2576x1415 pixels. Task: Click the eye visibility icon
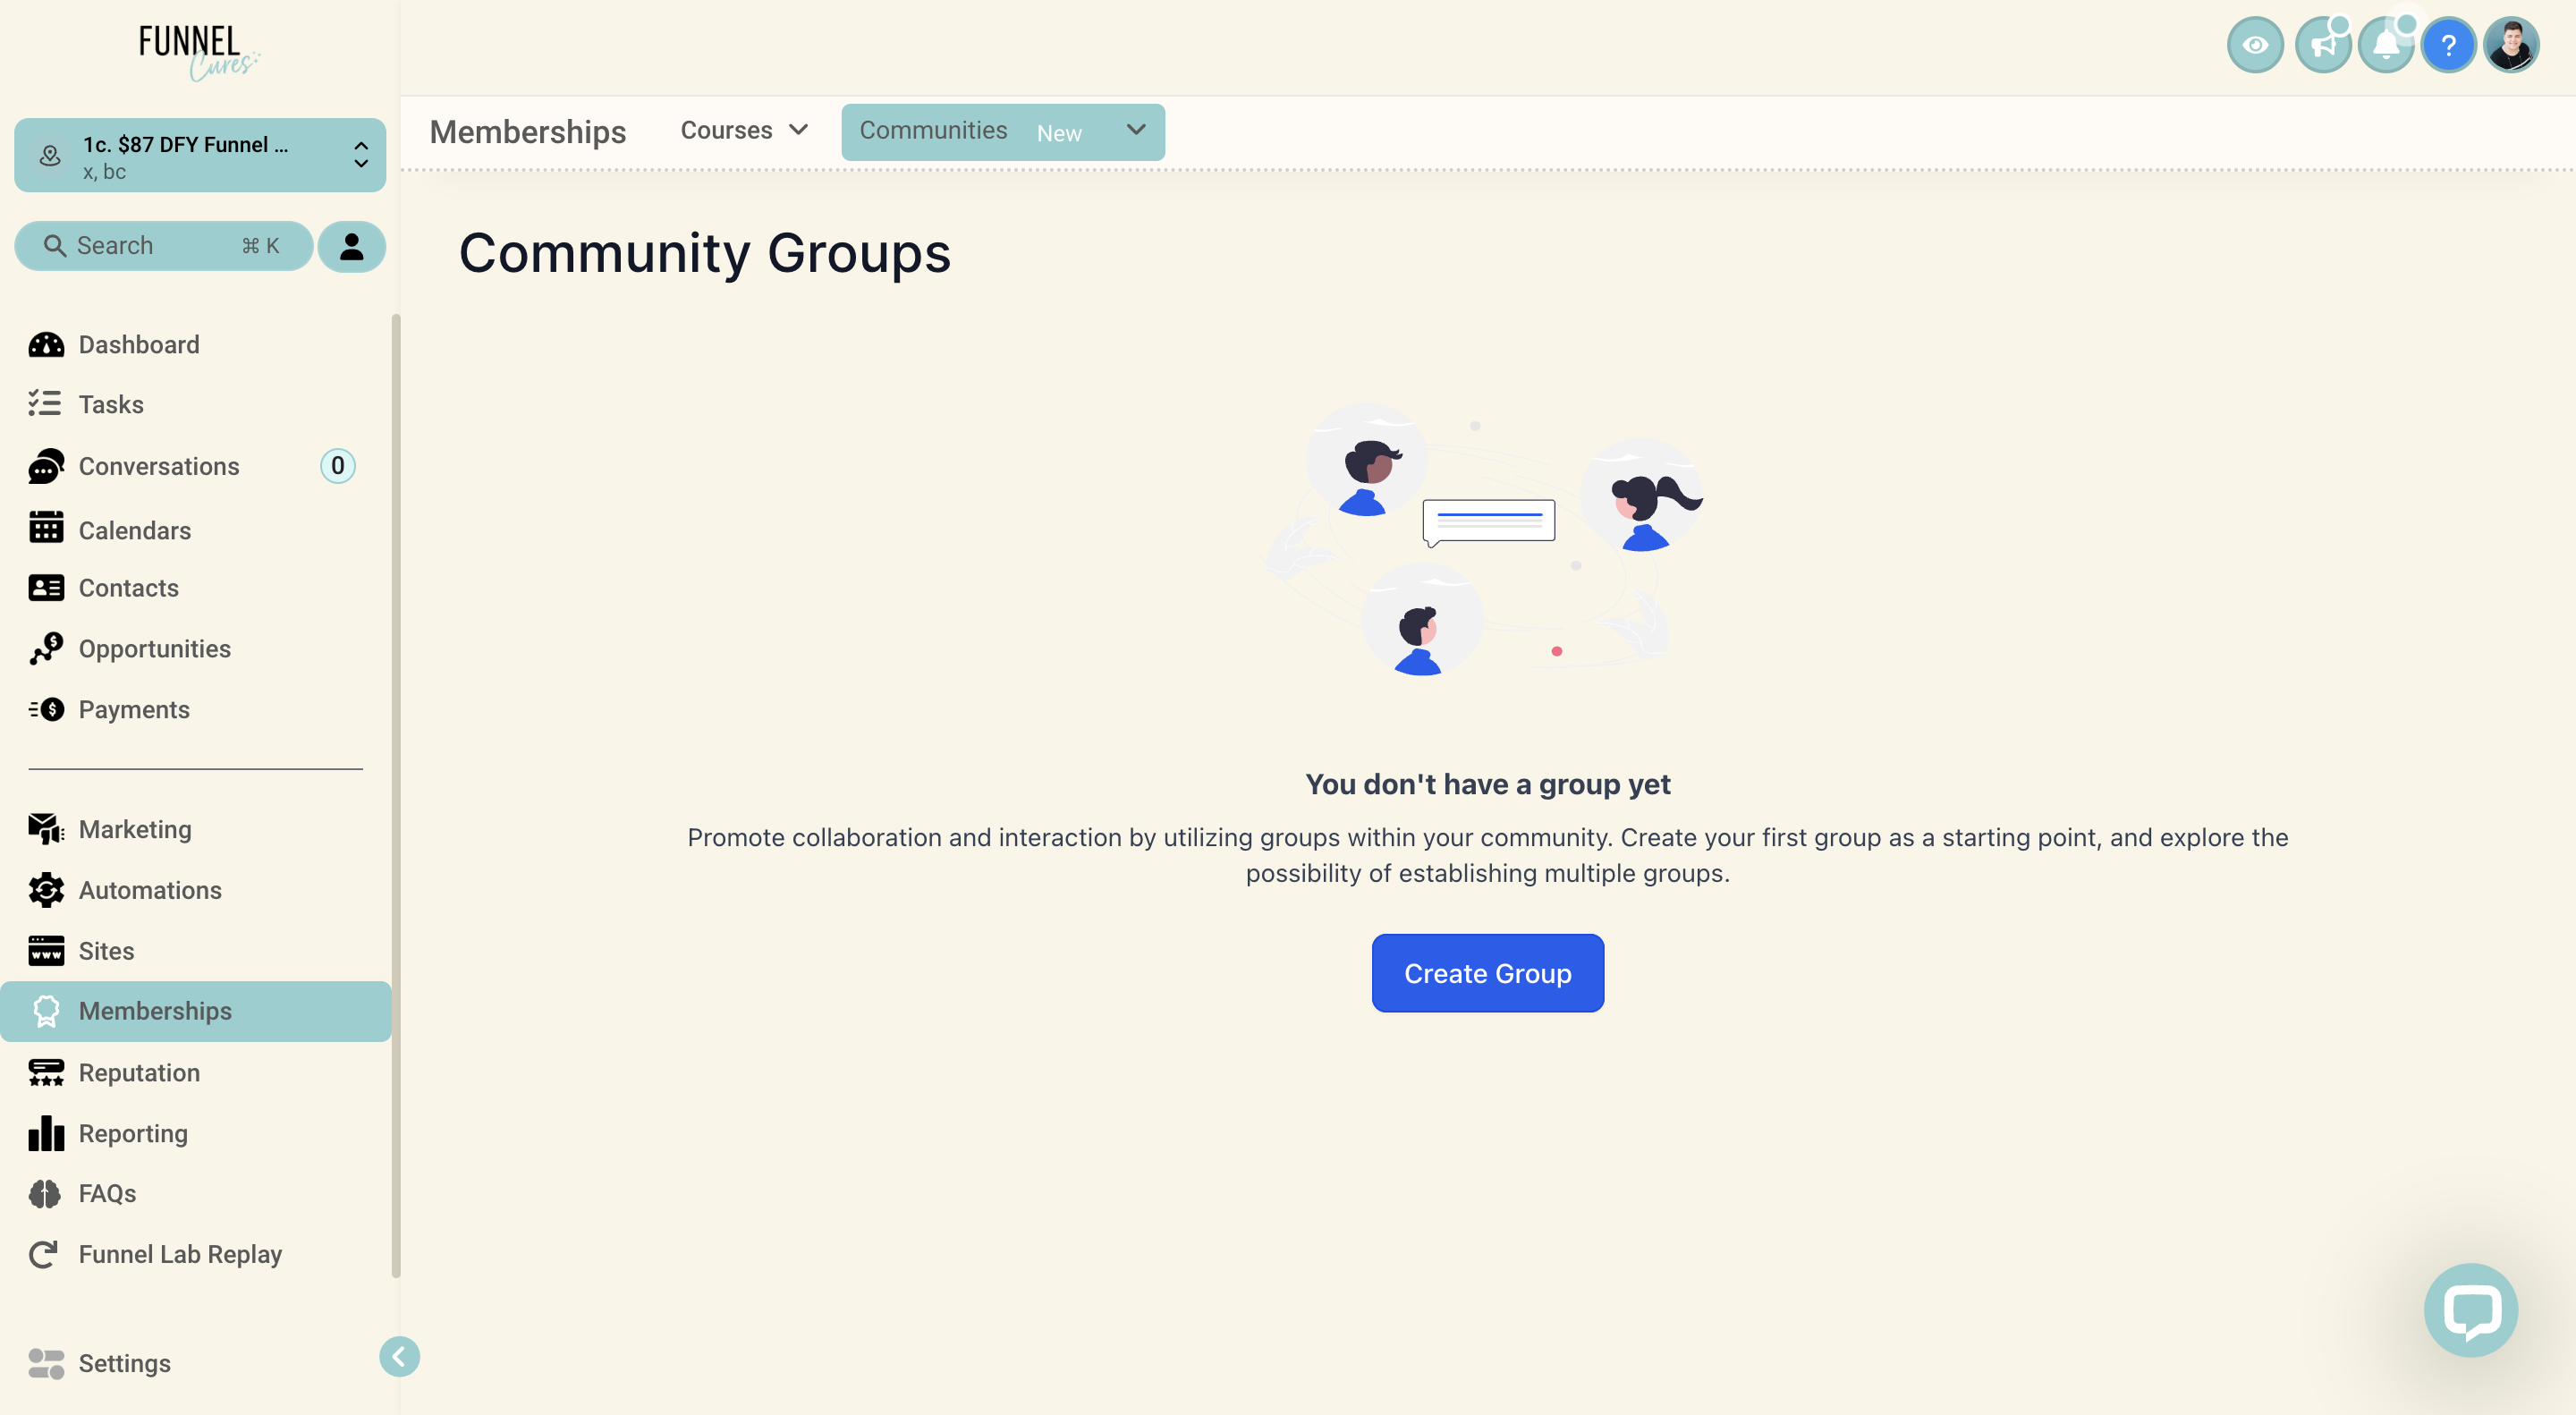click(x=2256, y=46)
